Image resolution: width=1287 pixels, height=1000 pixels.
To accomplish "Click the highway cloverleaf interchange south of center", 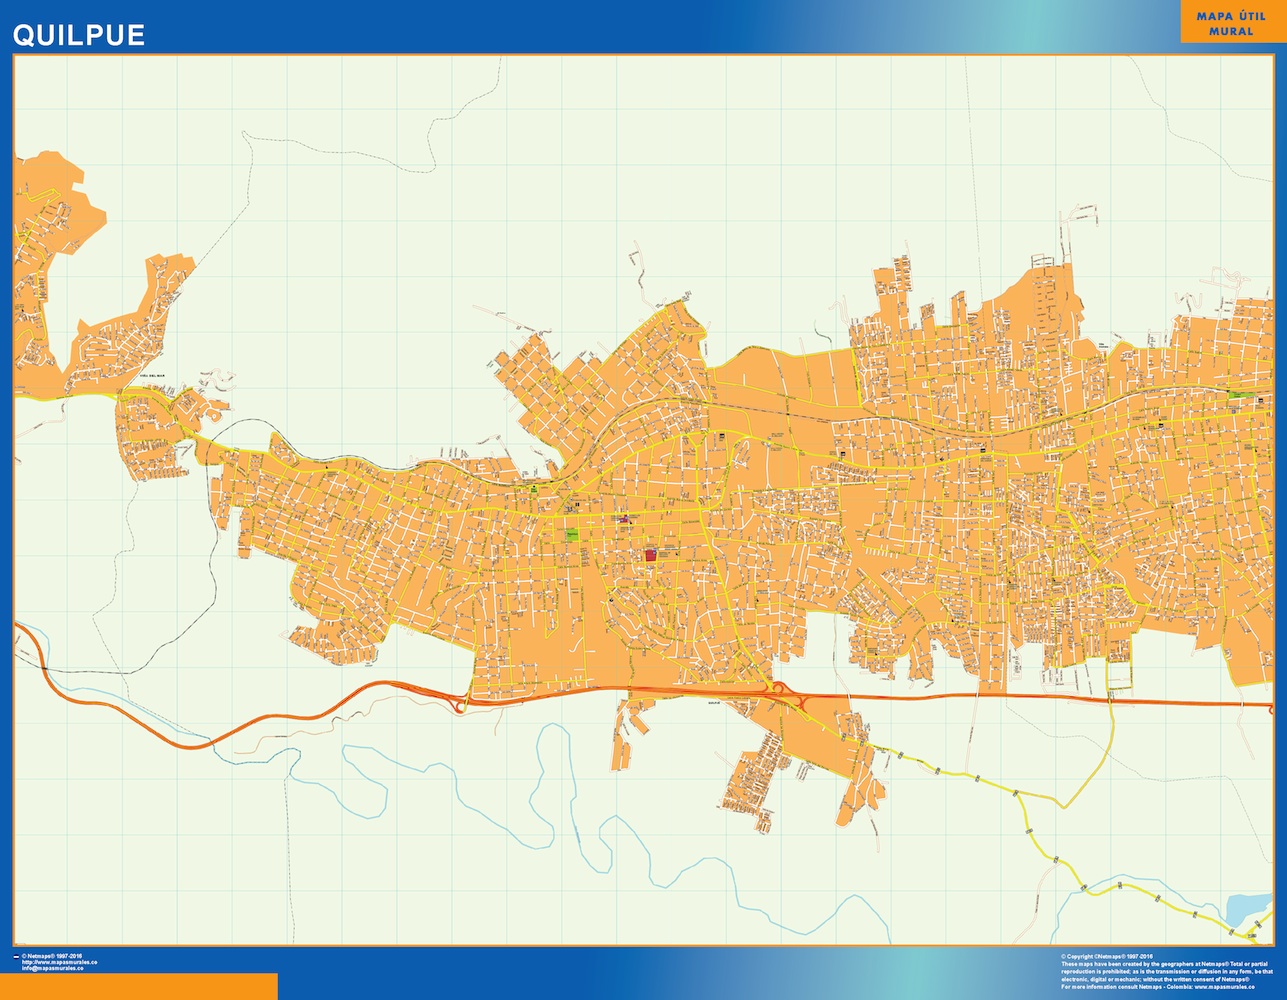I will 777,689.
